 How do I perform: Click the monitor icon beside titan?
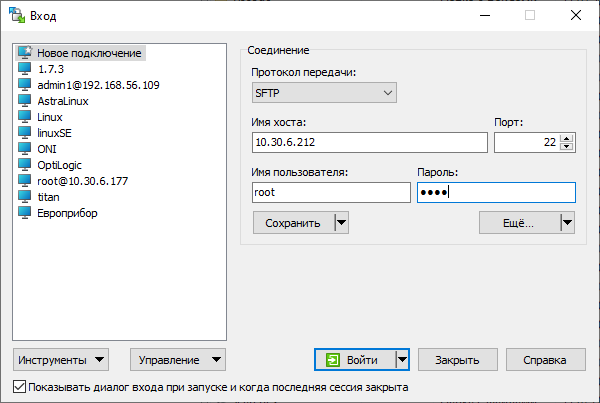[24, 197]
